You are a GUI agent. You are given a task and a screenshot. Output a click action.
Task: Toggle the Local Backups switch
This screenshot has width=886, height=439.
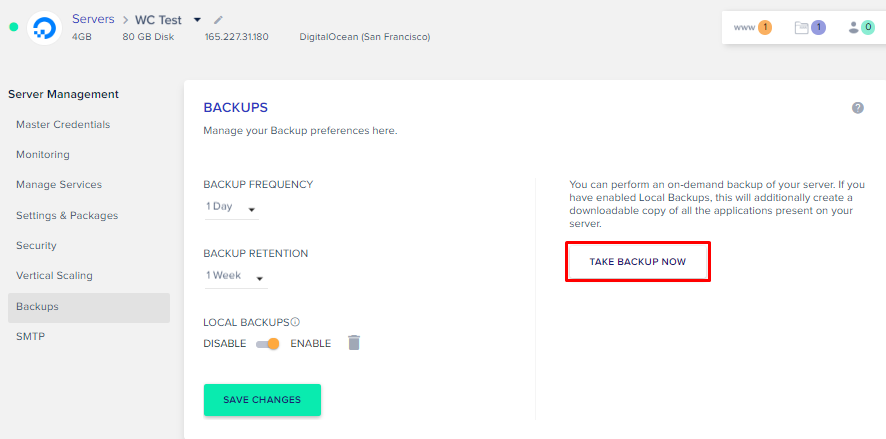tap(268, 344)
